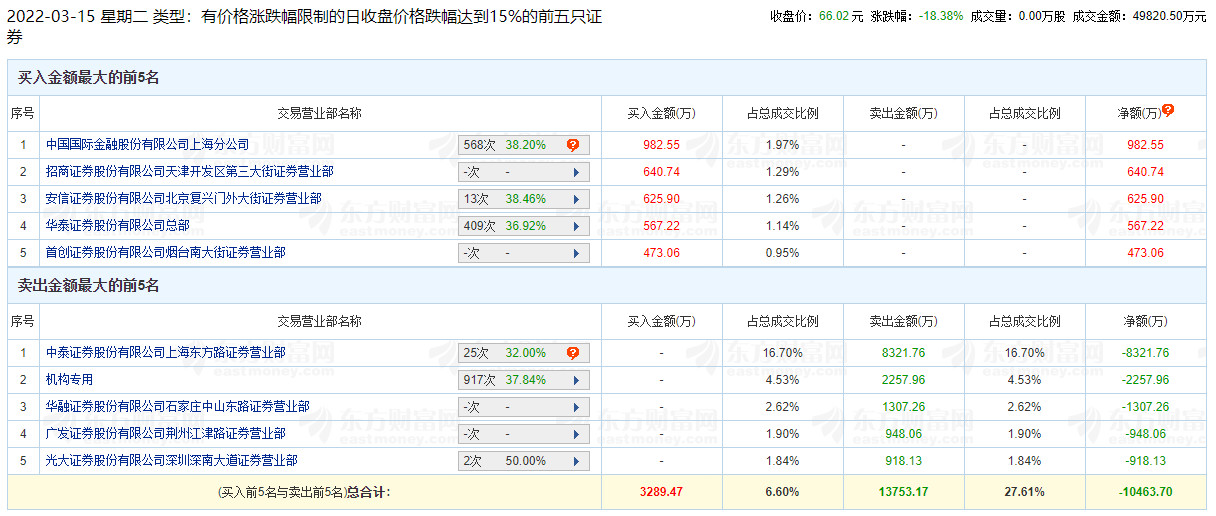Expand the arrow in 409次 36.92% box
The width and height of the screenshot is (1216, 516).
point(576,226)
